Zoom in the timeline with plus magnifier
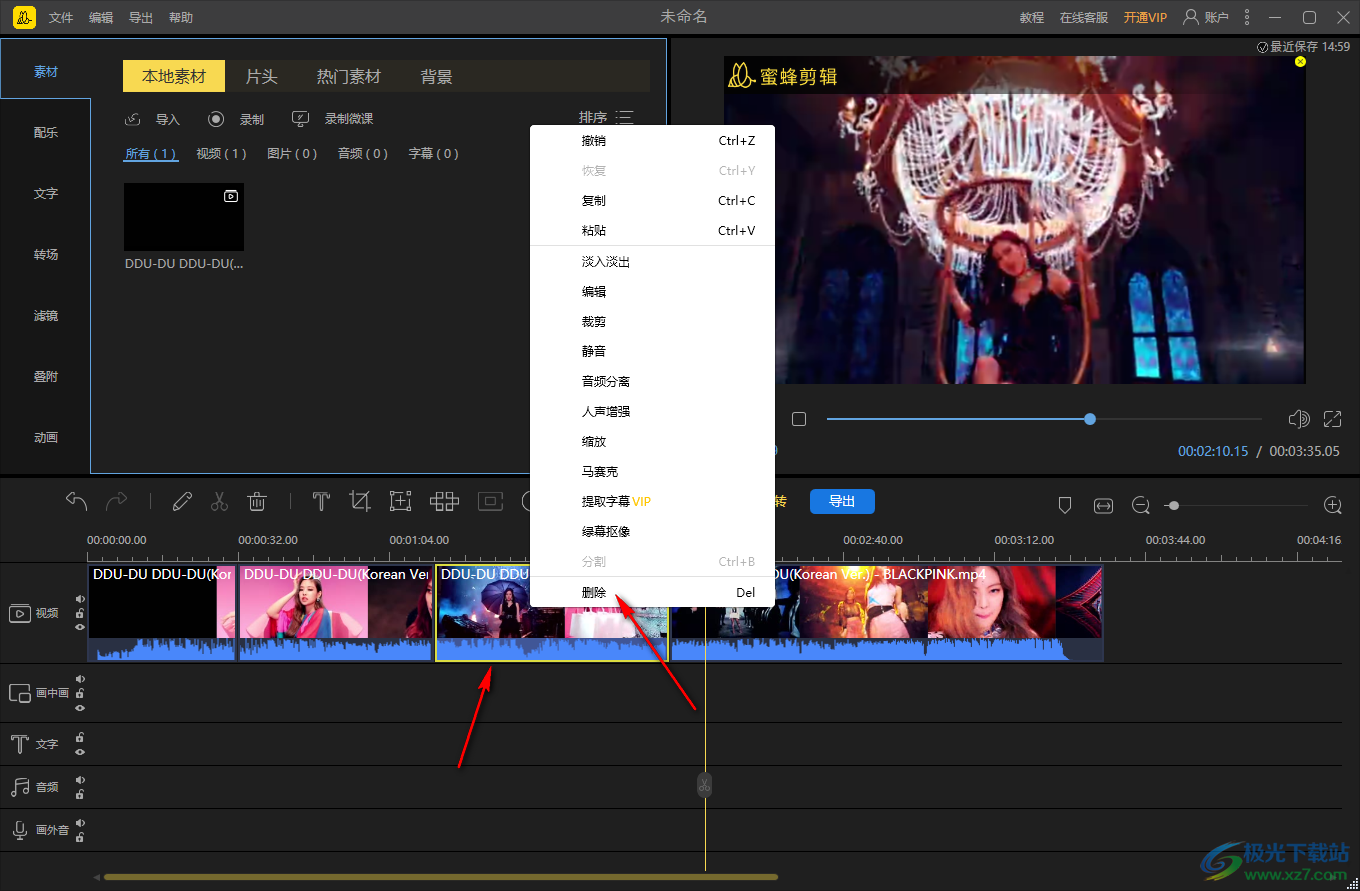 [x=1332, y=506]
